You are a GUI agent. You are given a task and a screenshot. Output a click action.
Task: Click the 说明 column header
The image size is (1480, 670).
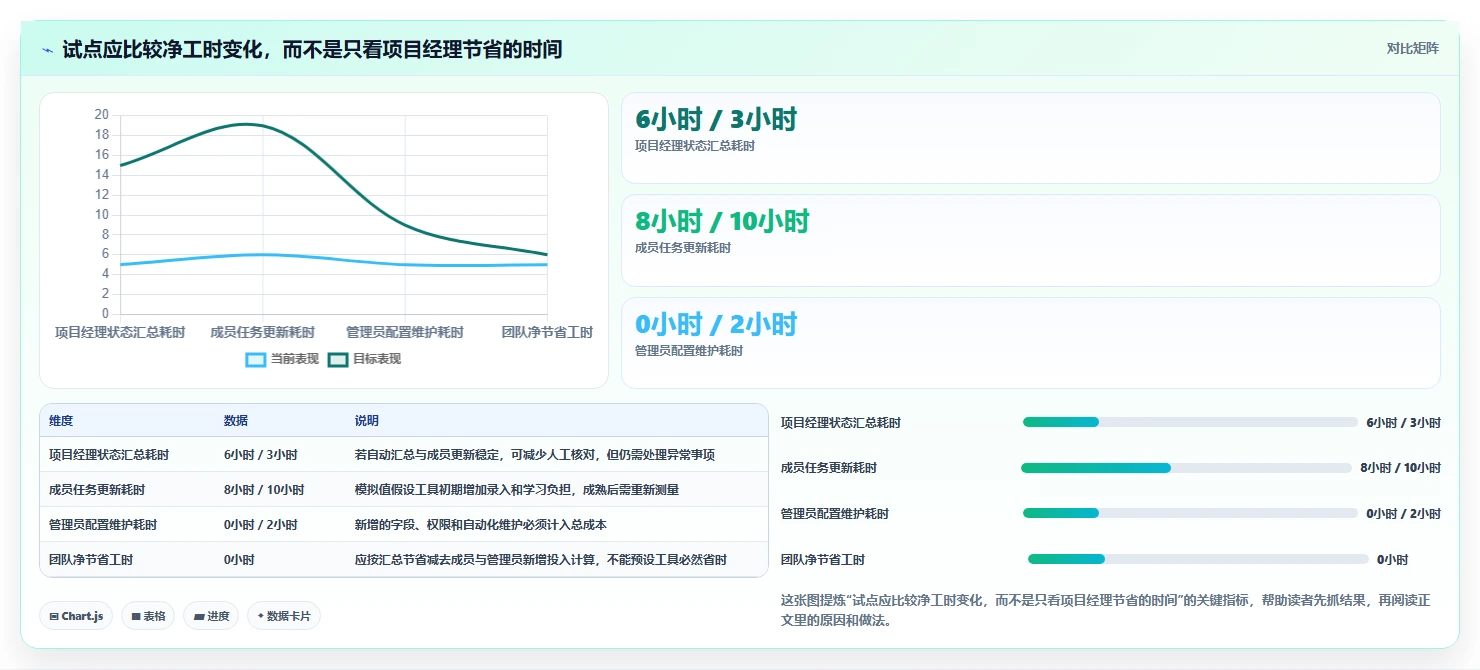(x=367, y=421)
